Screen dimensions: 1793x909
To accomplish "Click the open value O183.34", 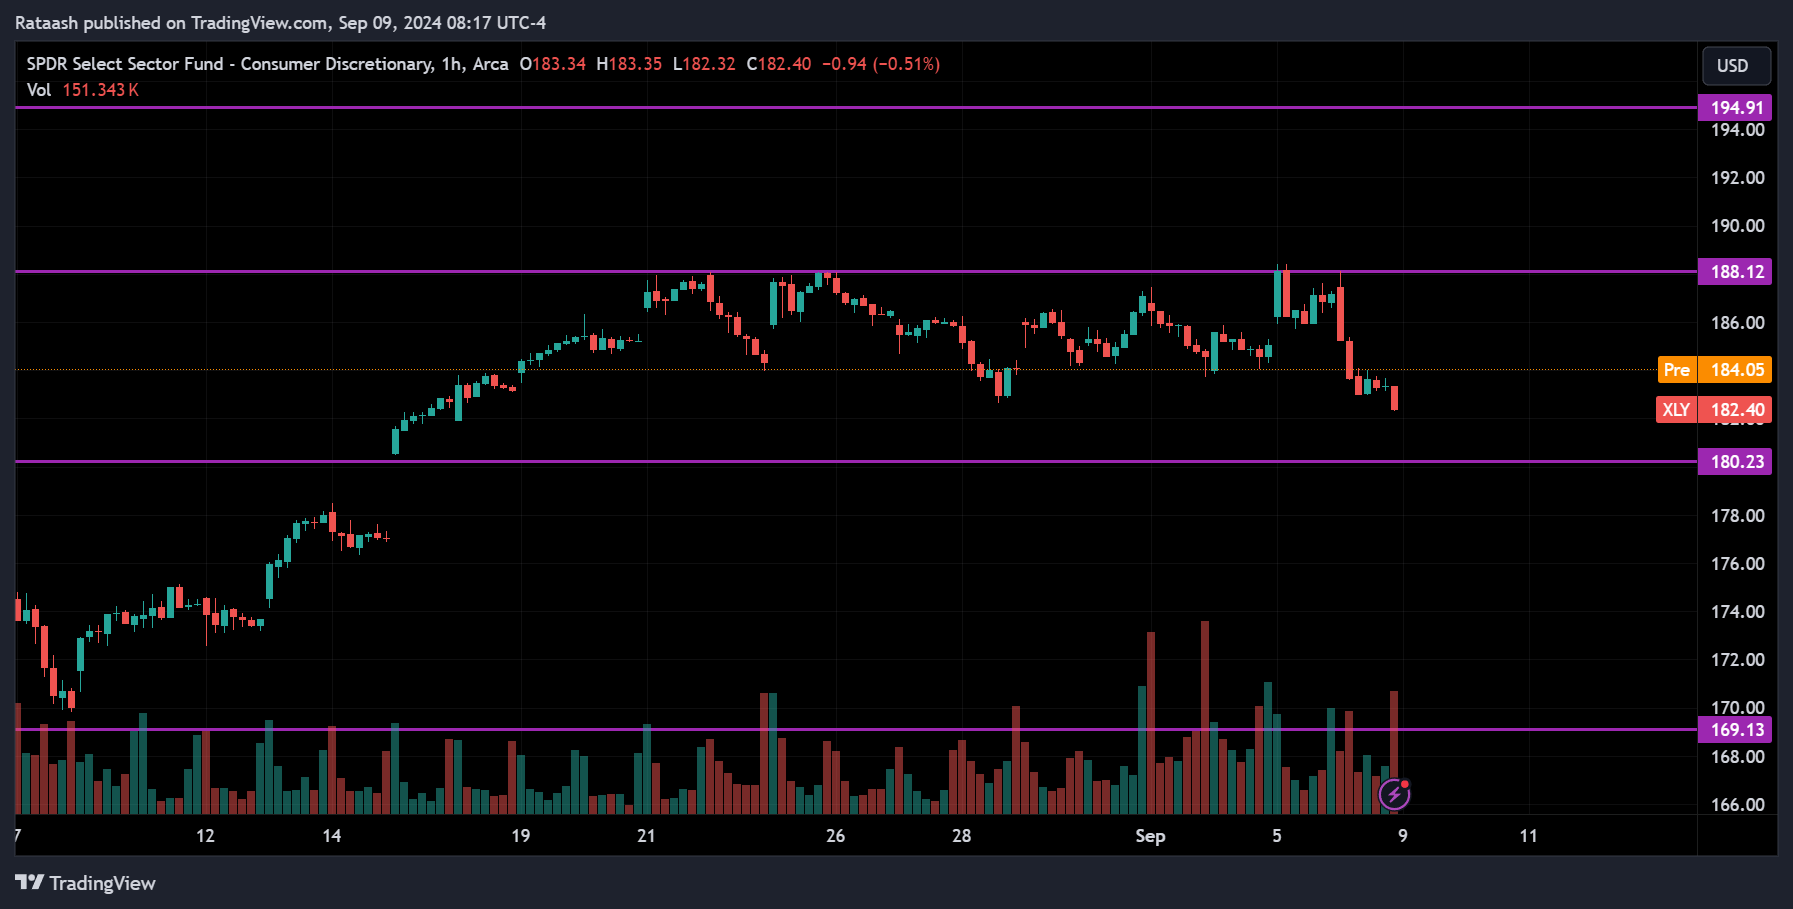I will (x=553, y=64).
